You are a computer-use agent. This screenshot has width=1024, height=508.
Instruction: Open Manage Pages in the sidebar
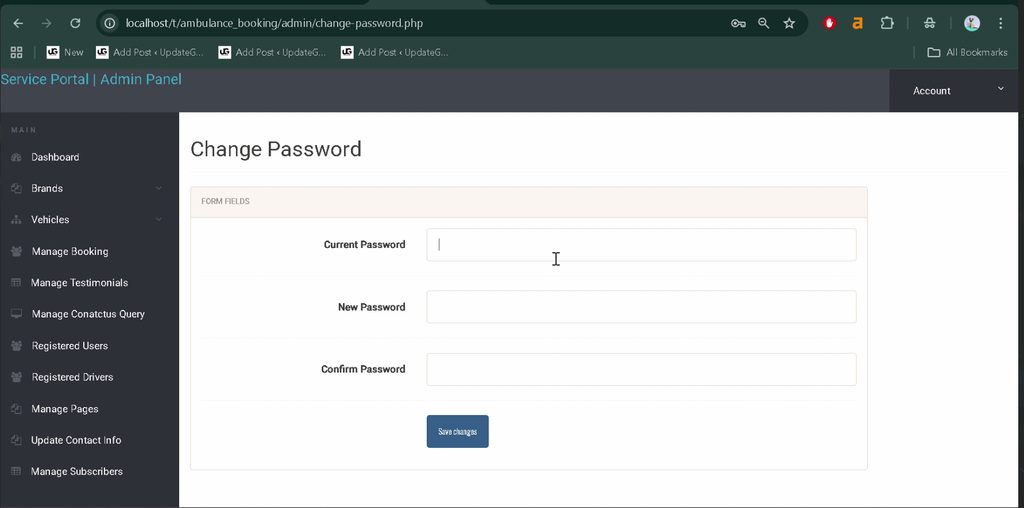click(x=65, y=409)
